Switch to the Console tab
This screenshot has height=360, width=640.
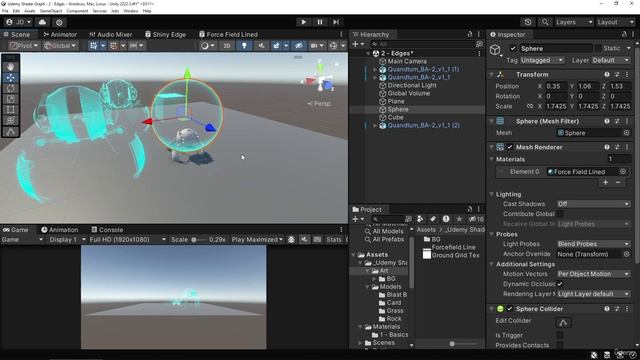[107, 230]
